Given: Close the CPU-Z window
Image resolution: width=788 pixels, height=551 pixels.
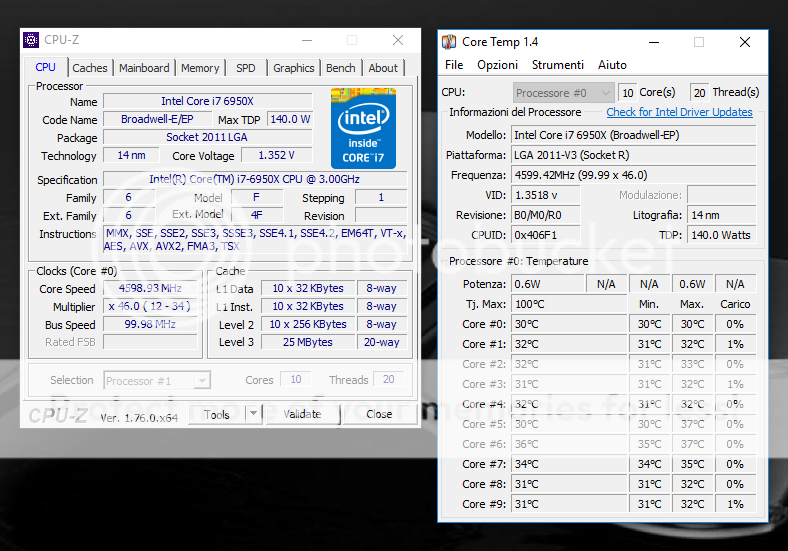Looking at the screenshot, I should [x=398, y=40].
